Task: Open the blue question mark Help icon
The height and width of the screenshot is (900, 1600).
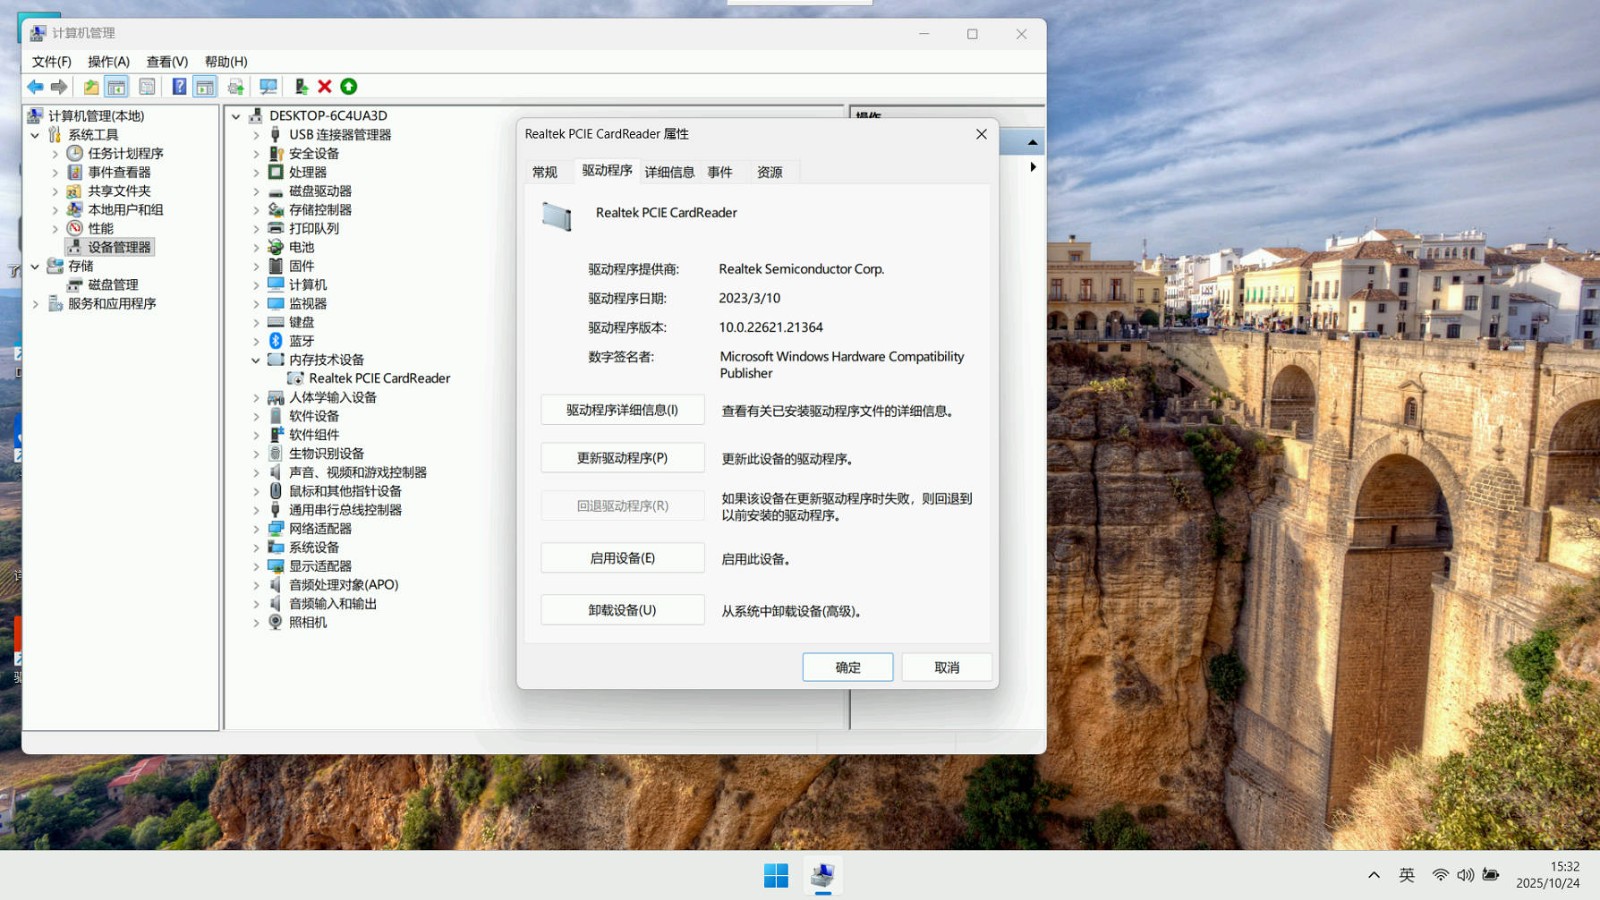Action: tap(179, 87)
